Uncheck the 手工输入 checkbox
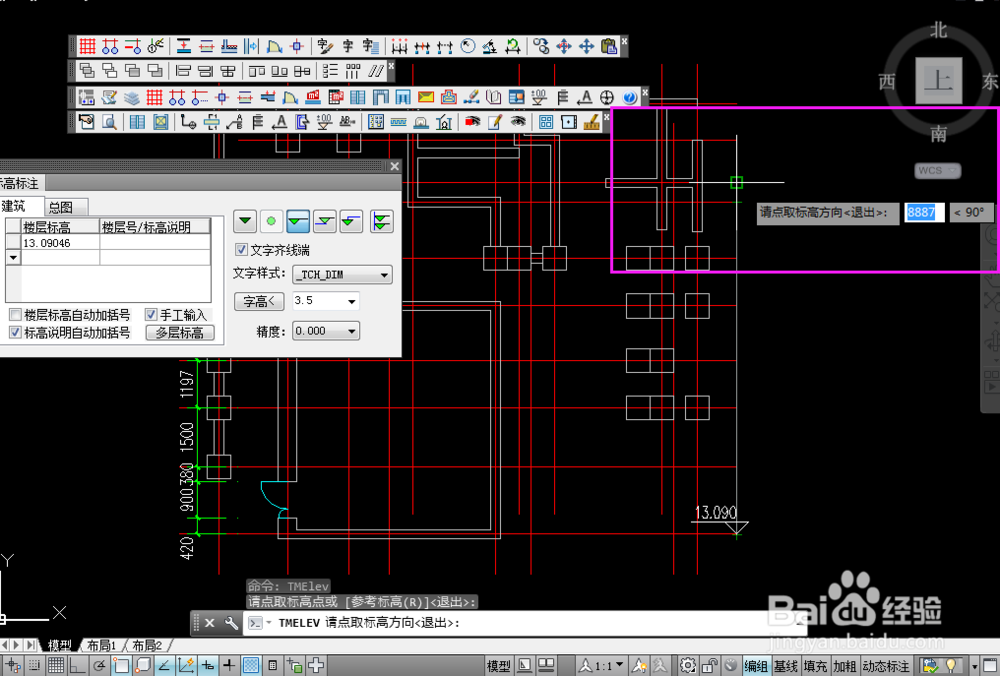This screenshot has height=676, width=1000. click(x=151, y=314)
